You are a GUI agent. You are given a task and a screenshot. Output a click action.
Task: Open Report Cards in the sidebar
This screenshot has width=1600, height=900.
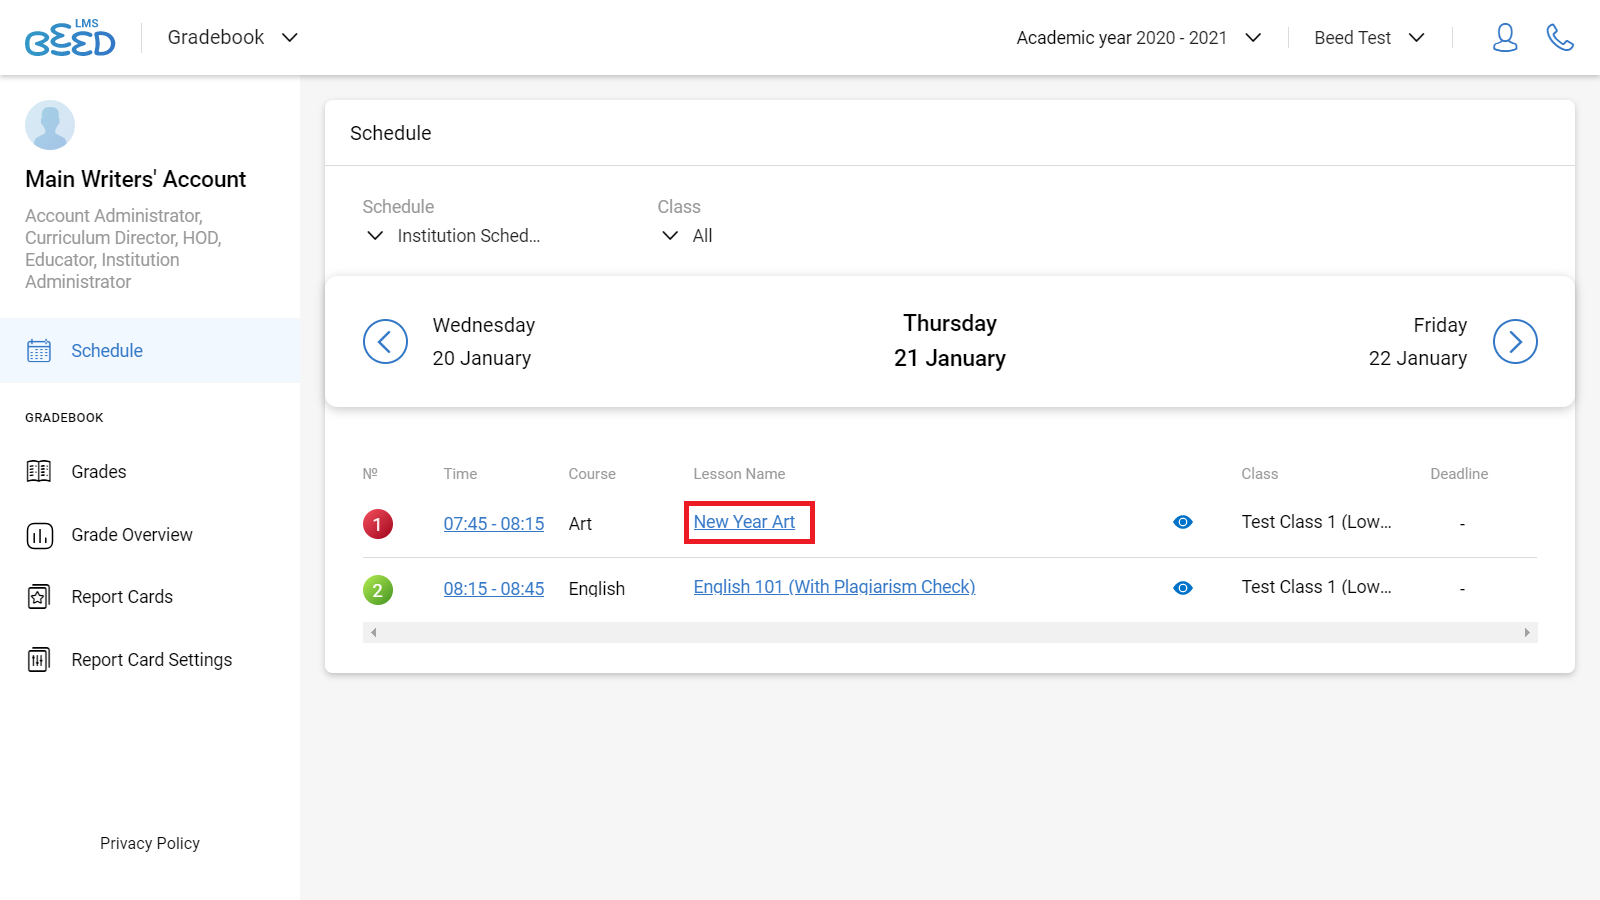(x=122, y=597)
